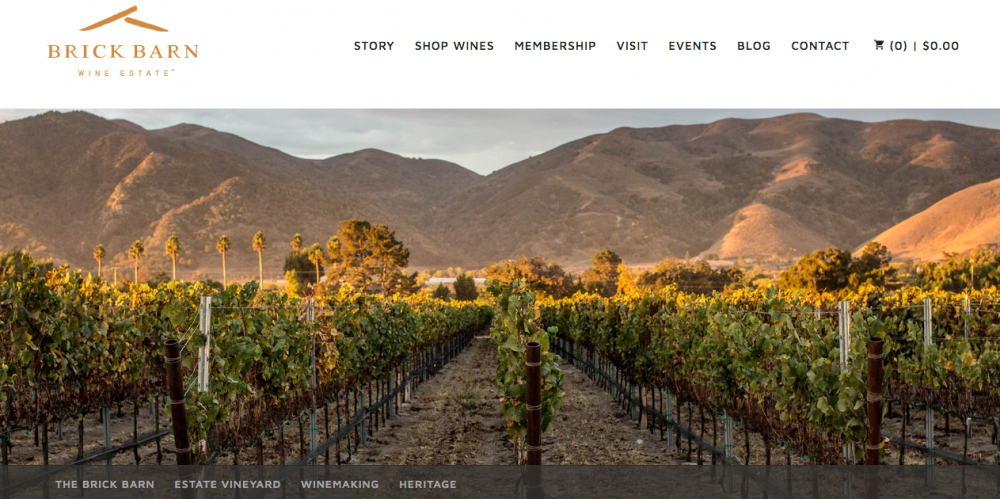Select Visit in the top navigation
This screenshot has height=499, width=1000.
(632, 46)
